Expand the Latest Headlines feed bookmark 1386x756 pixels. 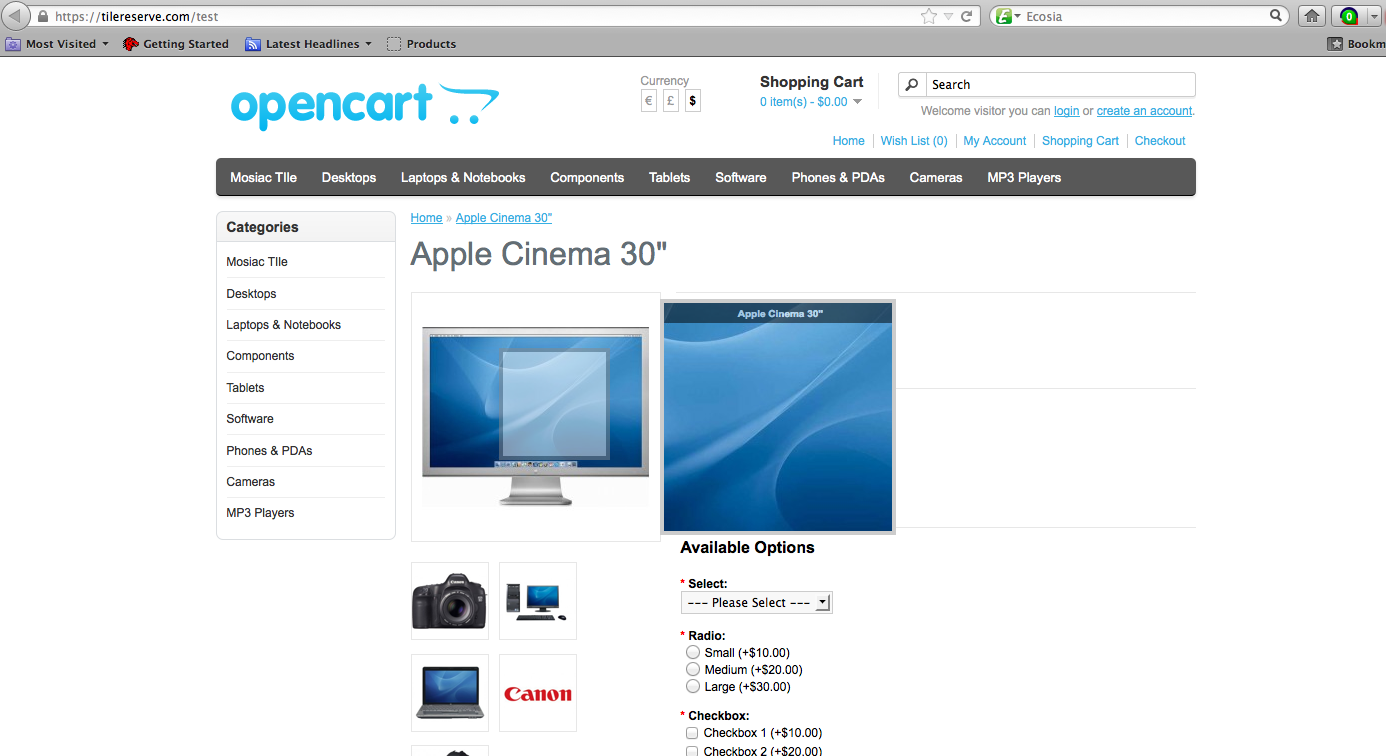coord(308,44)
